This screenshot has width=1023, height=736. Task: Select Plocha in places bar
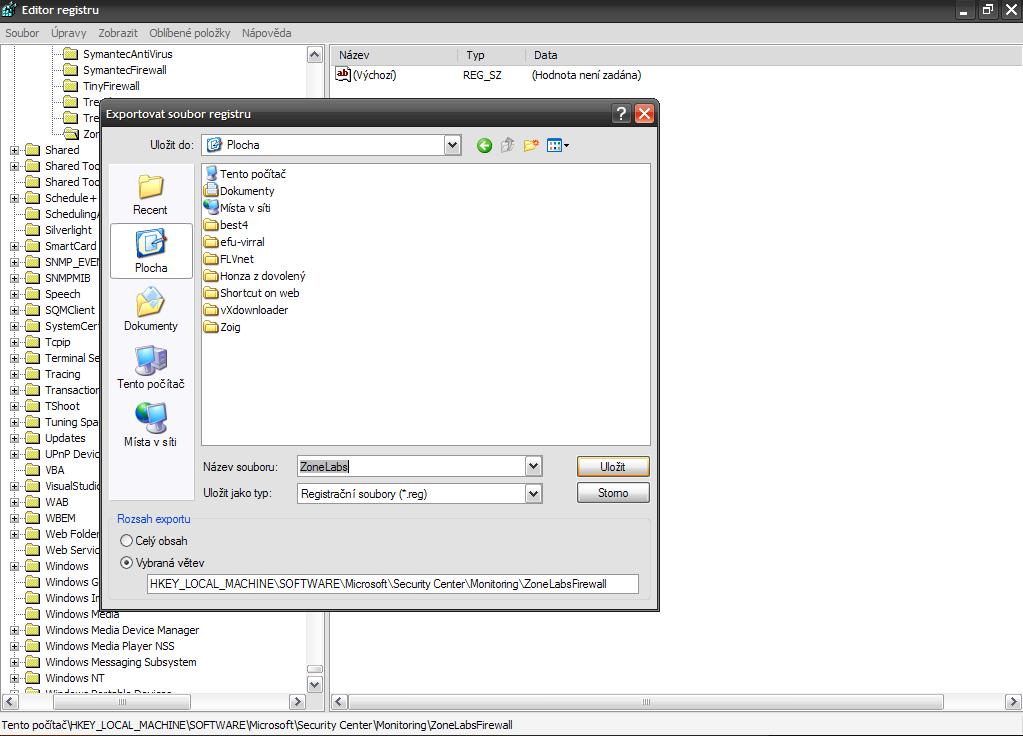point(151,251)
